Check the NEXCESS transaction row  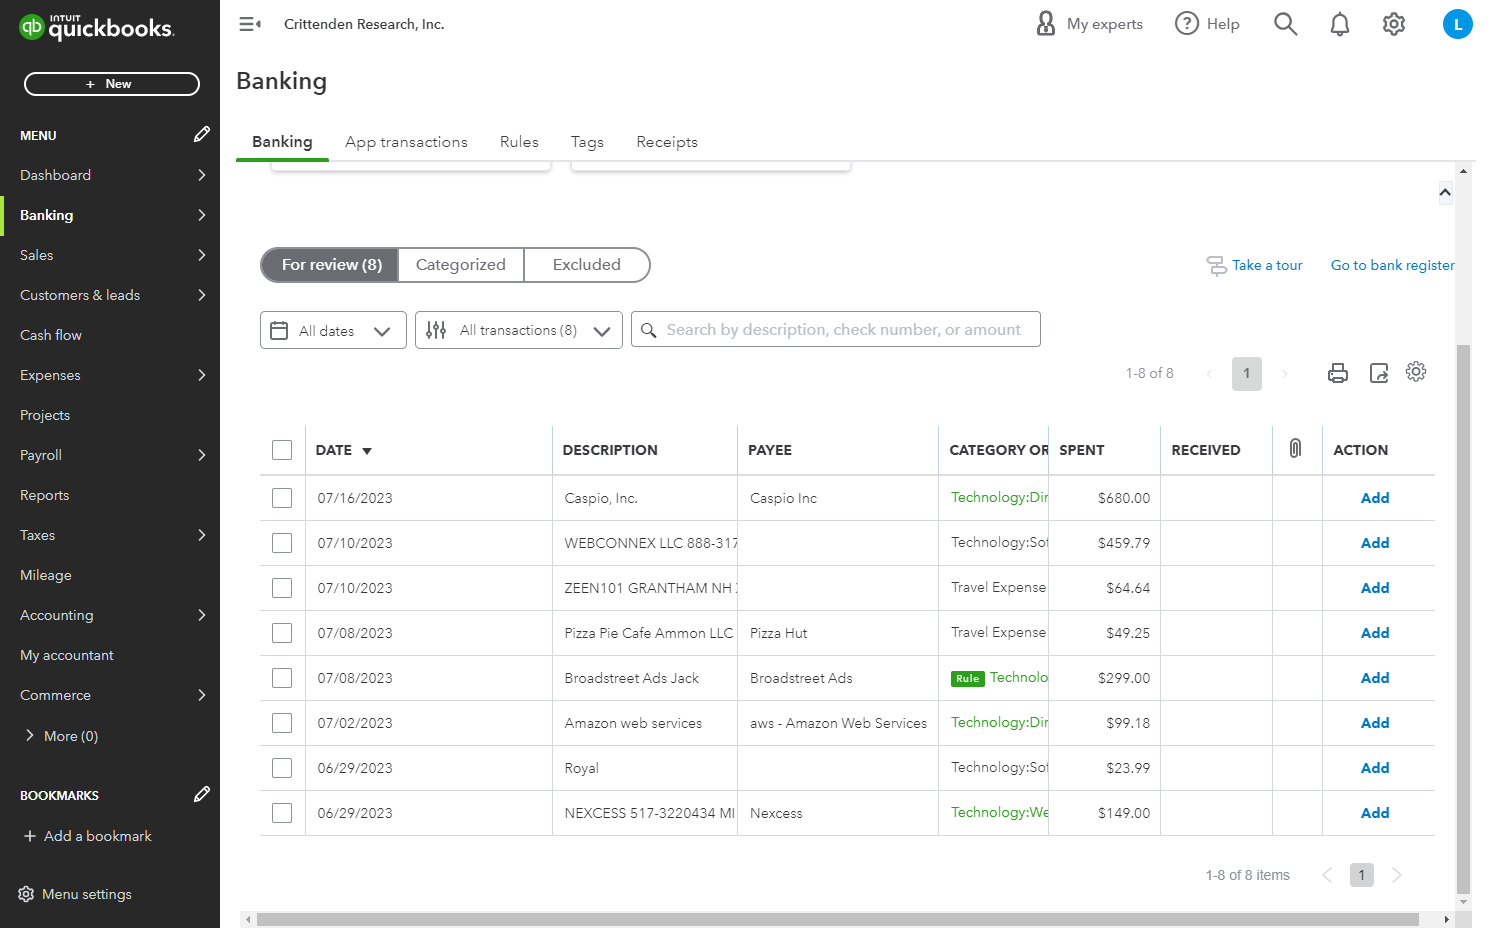tap(282, 813)
